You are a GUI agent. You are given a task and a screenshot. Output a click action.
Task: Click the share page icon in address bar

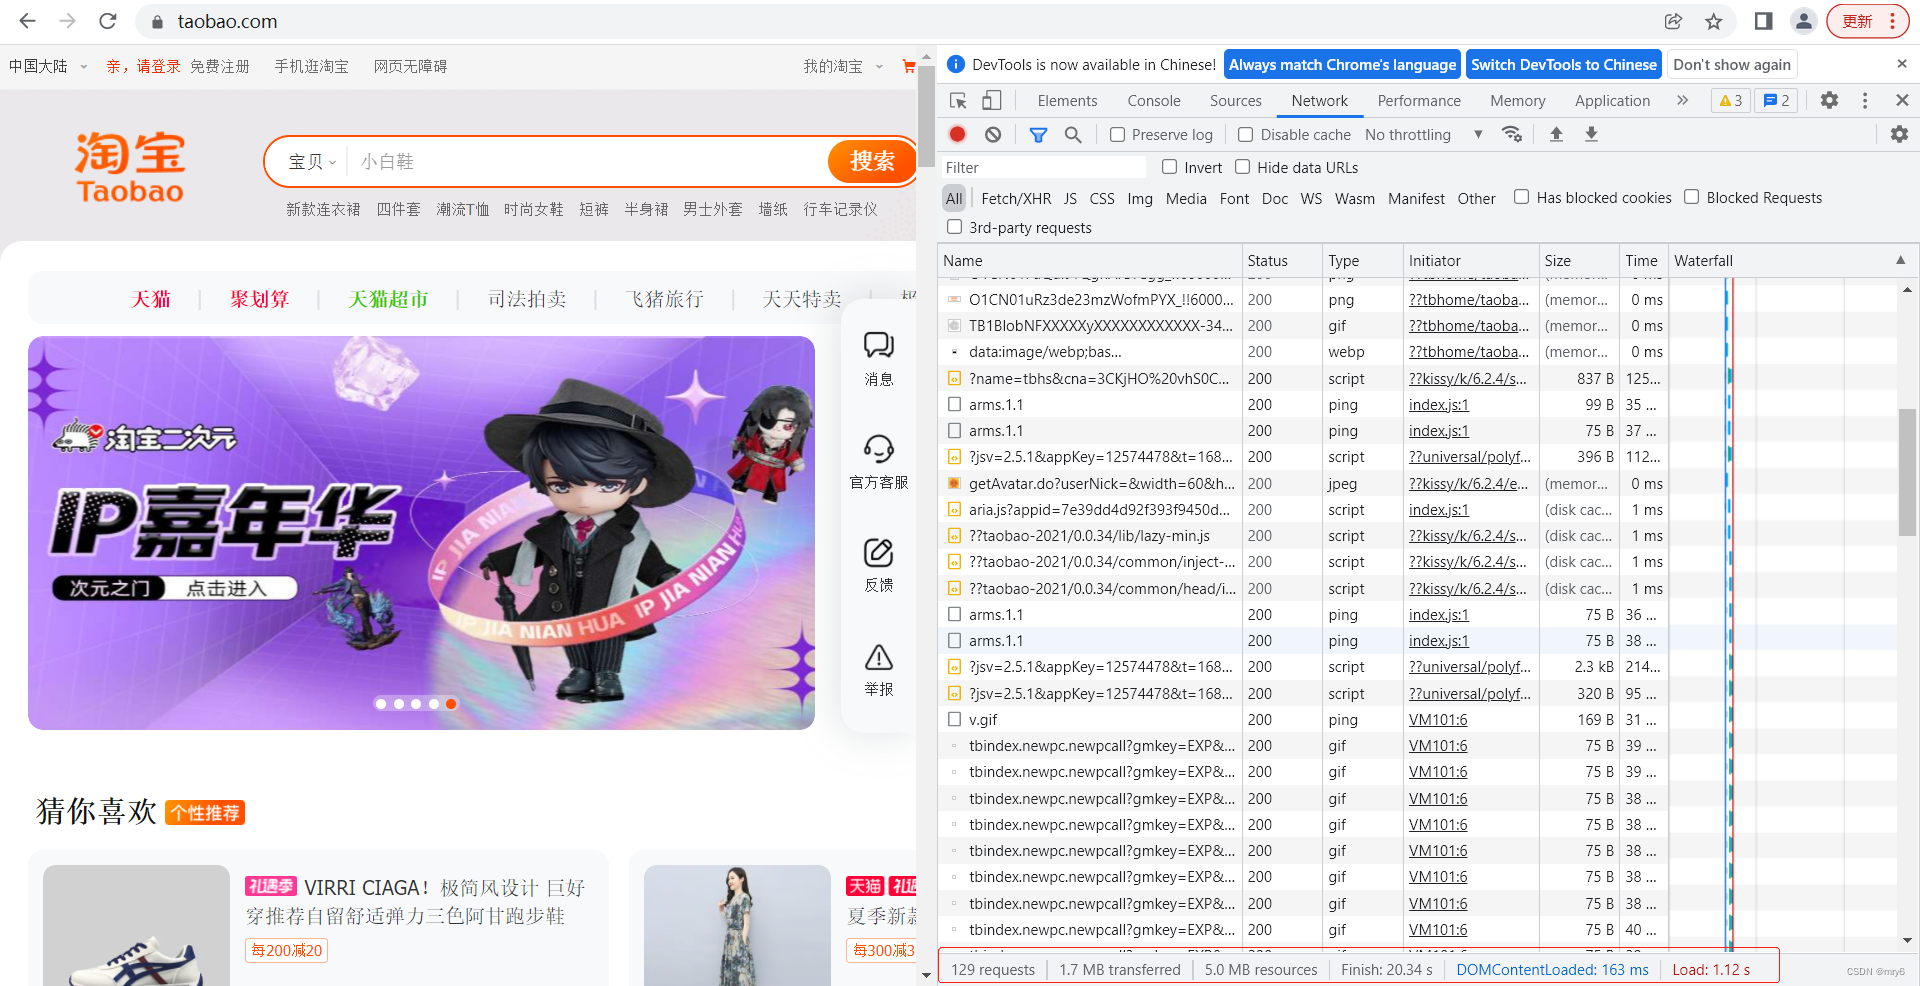(1673, 21)
